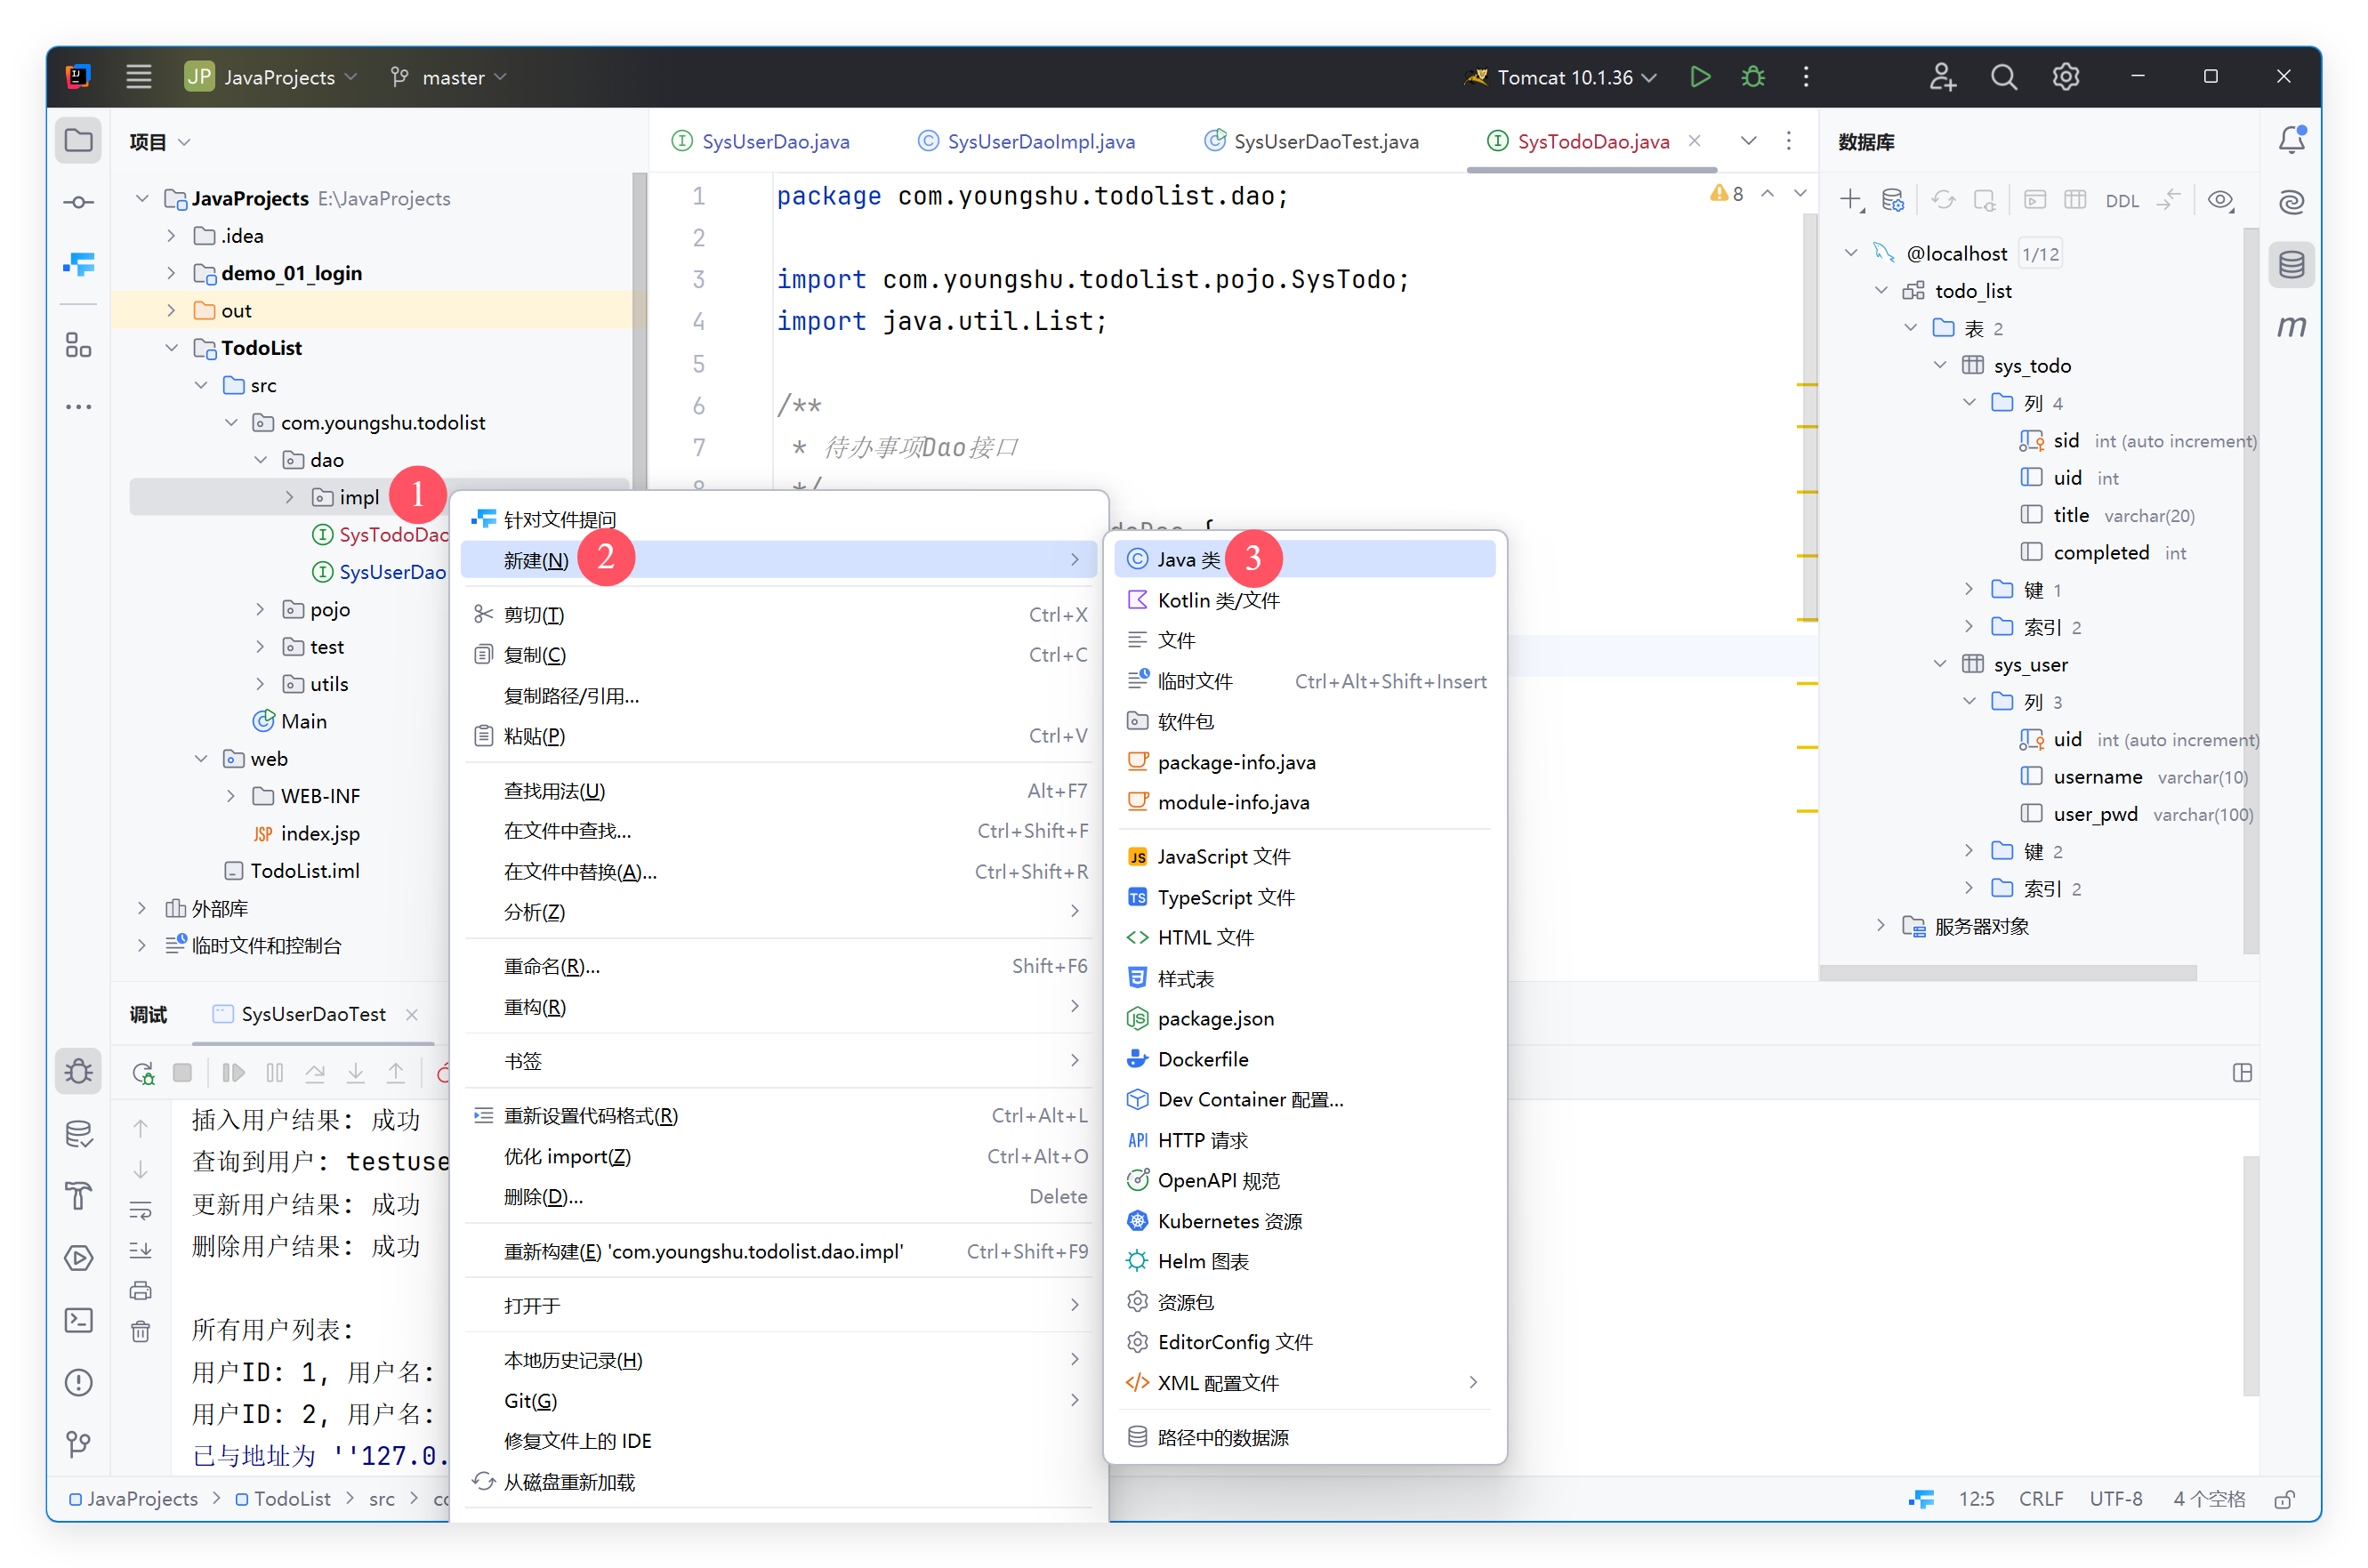
Task: Click the 4 个空格 indent setting
Action: [2208, 1499]
